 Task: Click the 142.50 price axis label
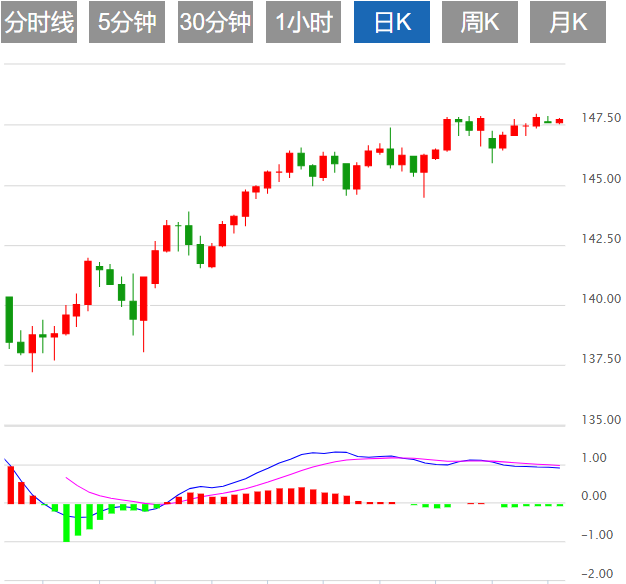click(602, 239)
